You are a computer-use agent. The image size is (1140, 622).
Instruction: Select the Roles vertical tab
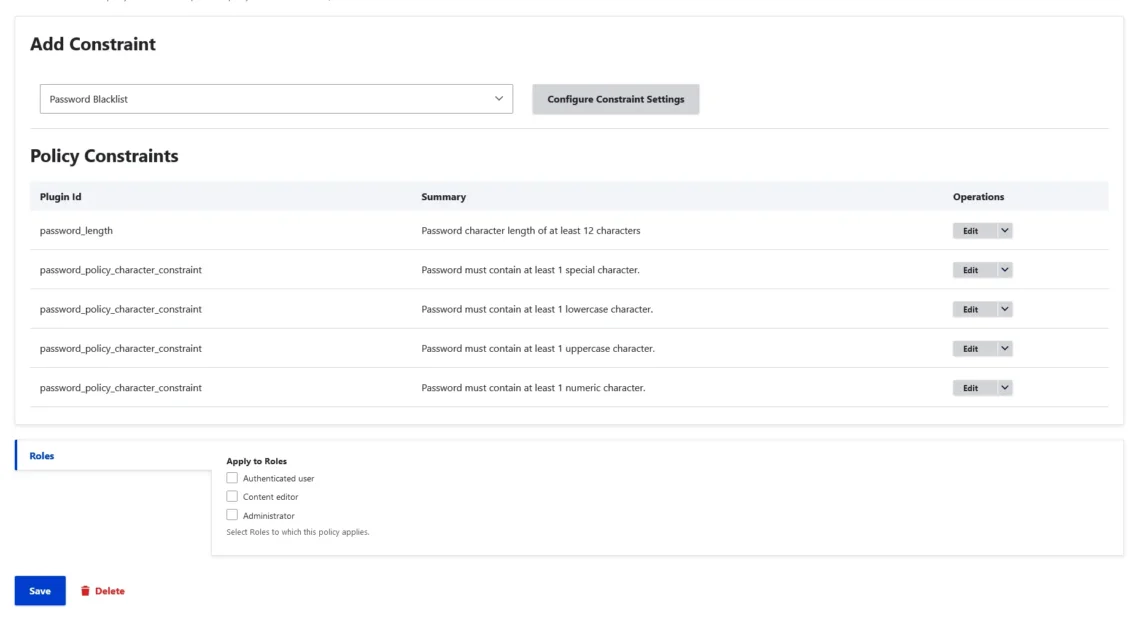pyautogui.click(x=42, y=456)
